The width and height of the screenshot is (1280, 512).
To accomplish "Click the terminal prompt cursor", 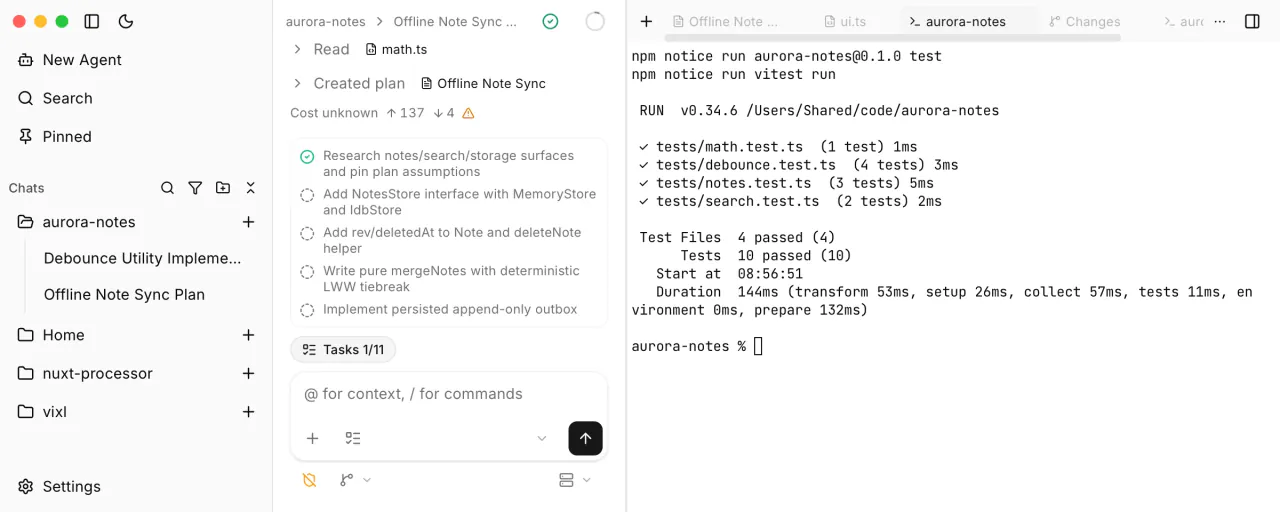I will point(758,346).
